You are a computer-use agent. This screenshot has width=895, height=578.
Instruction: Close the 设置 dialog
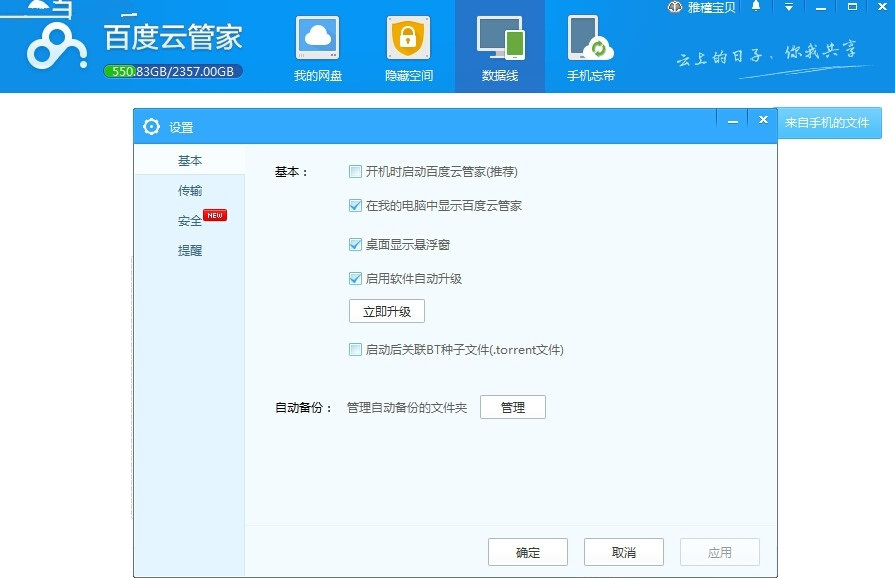763,120
